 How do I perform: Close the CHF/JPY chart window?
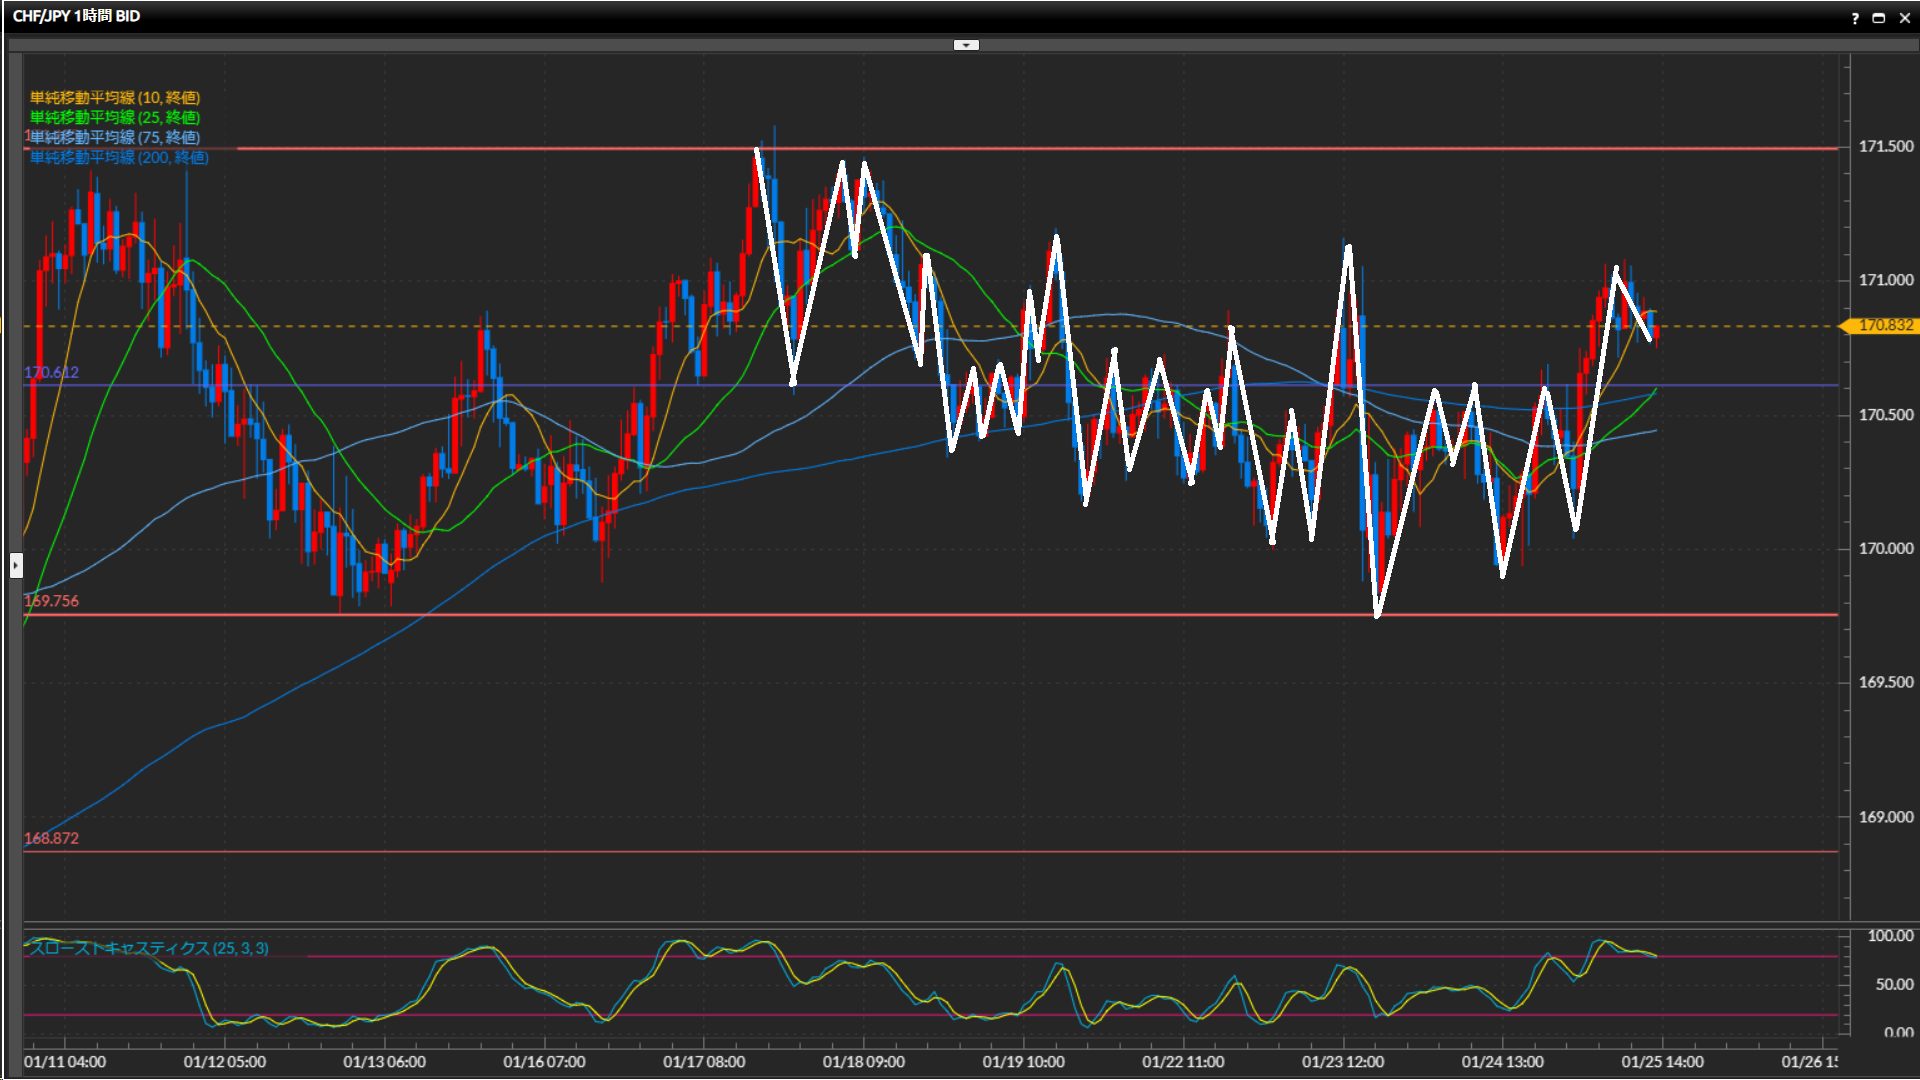click(1904, 18)
